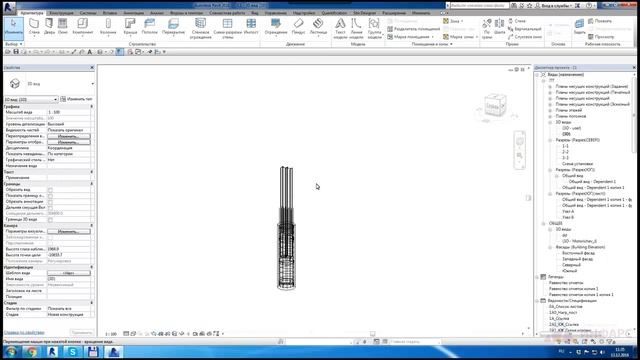This screenshot has height=360, width=640.
Task: Open the Справка по свойствам link
Action: coord(24,333)
